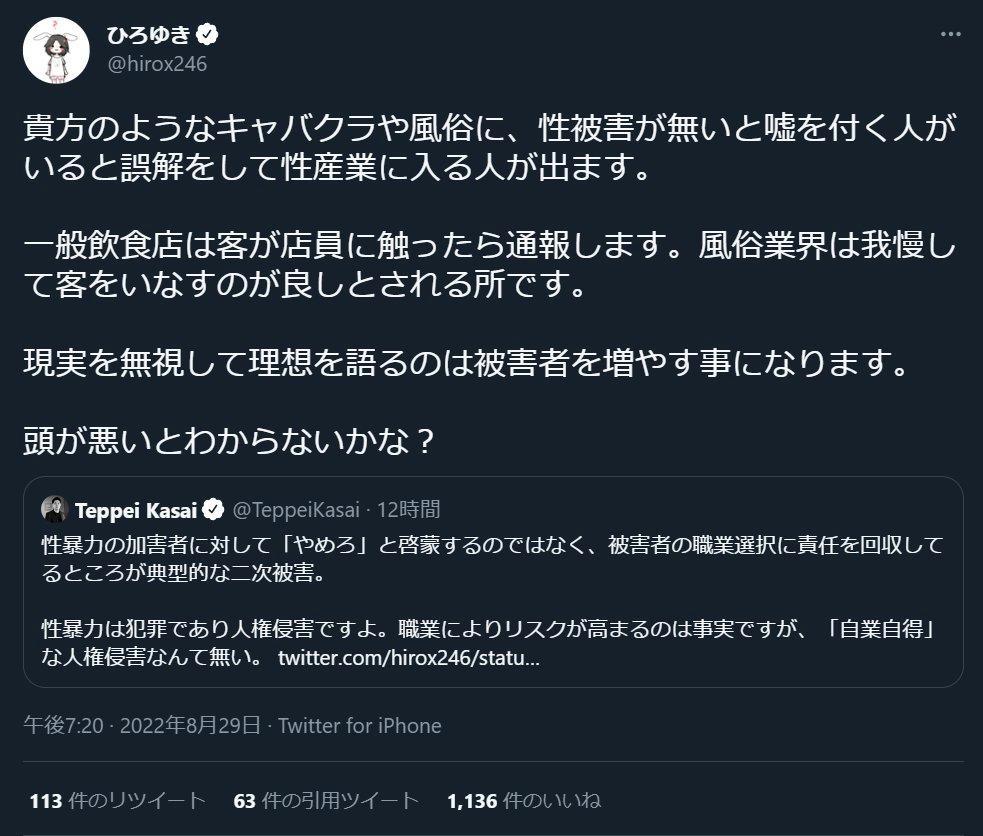The image size is (983, 836).
Task: Open the twitter.com/hirox246/statu… link
Action: [409, 658]
